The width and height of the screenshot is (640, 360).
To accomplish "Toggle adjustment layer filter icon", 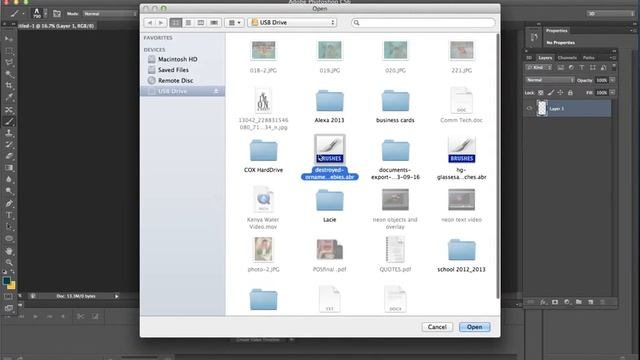I will point(571,68).
